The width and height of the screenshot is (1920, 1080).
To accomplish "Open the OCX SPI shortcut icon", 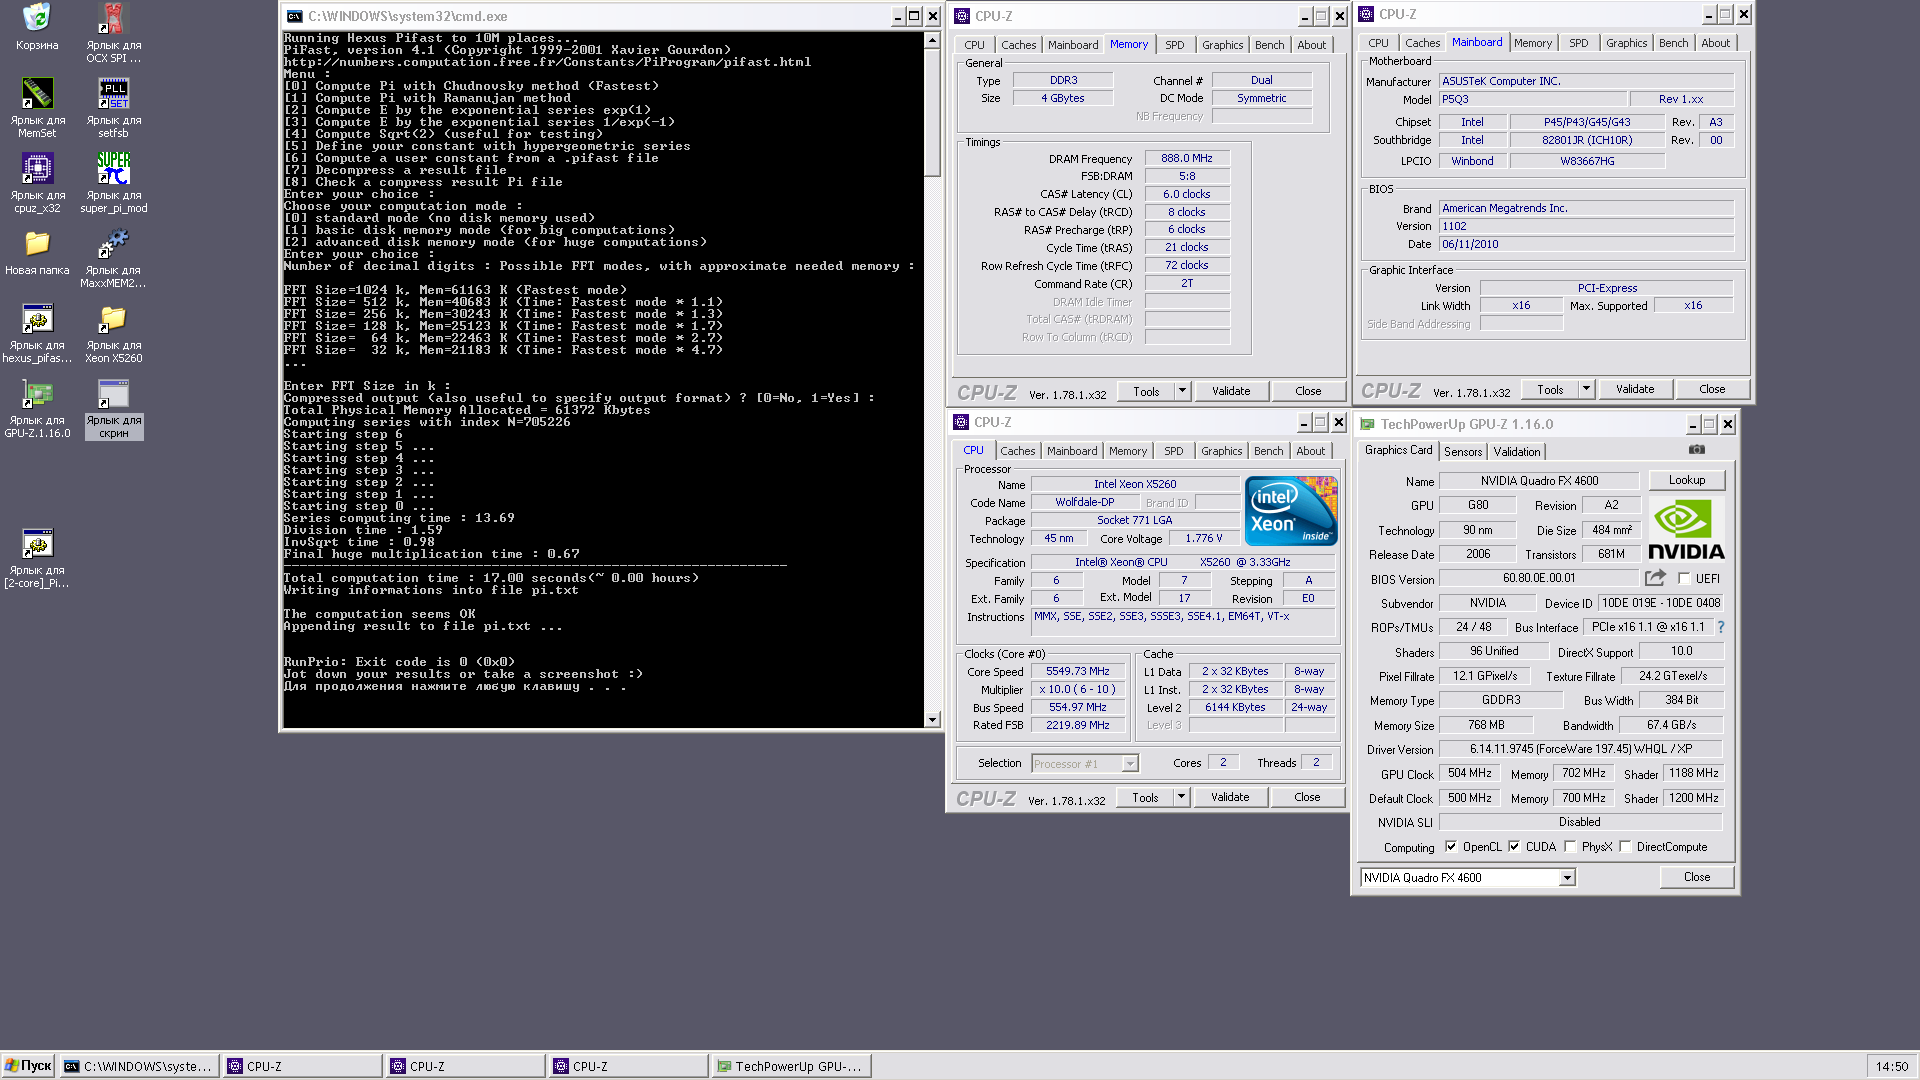I will [113, 17].
